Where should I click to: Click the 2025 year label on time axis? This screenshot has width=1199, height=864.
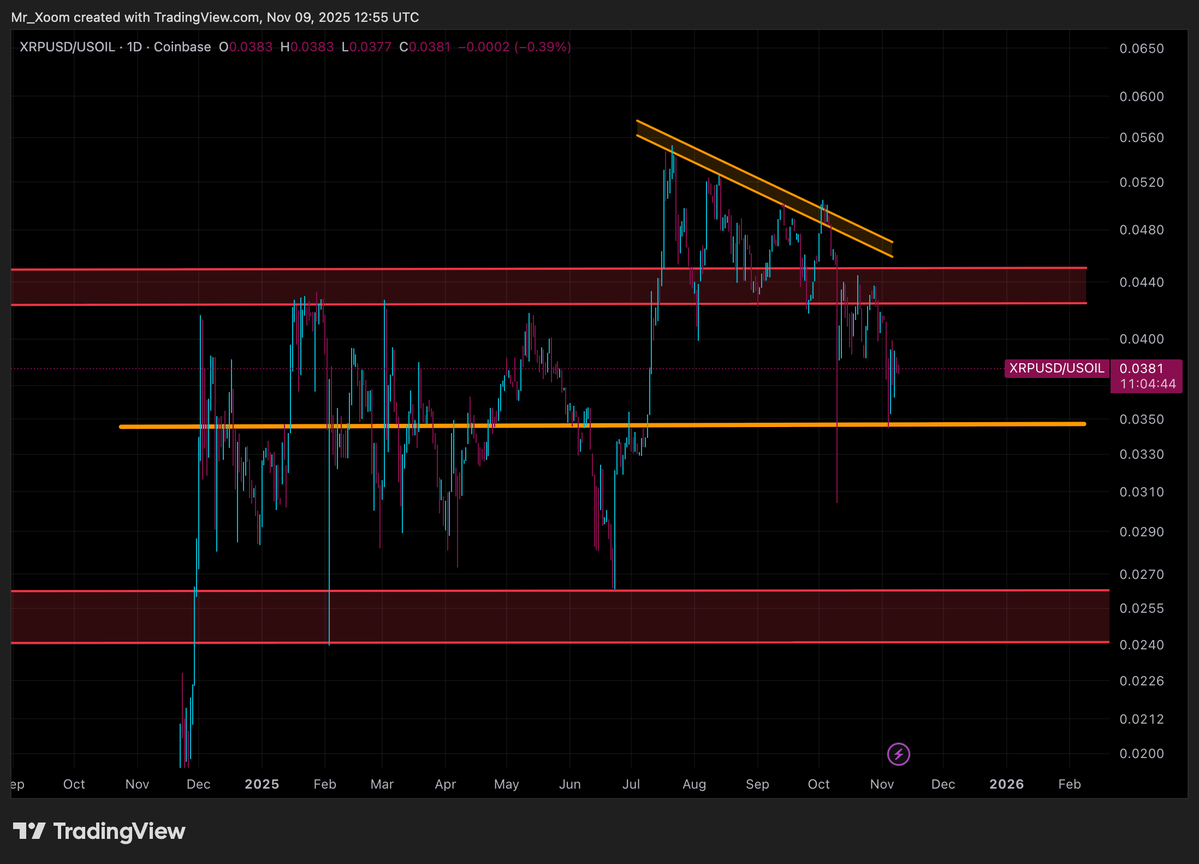(262, 784)
